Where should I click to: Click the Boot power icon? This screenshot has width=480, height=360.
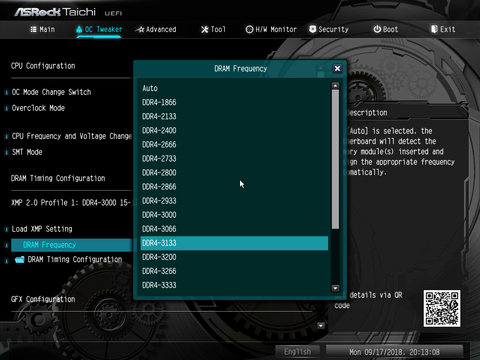point(377,29)
